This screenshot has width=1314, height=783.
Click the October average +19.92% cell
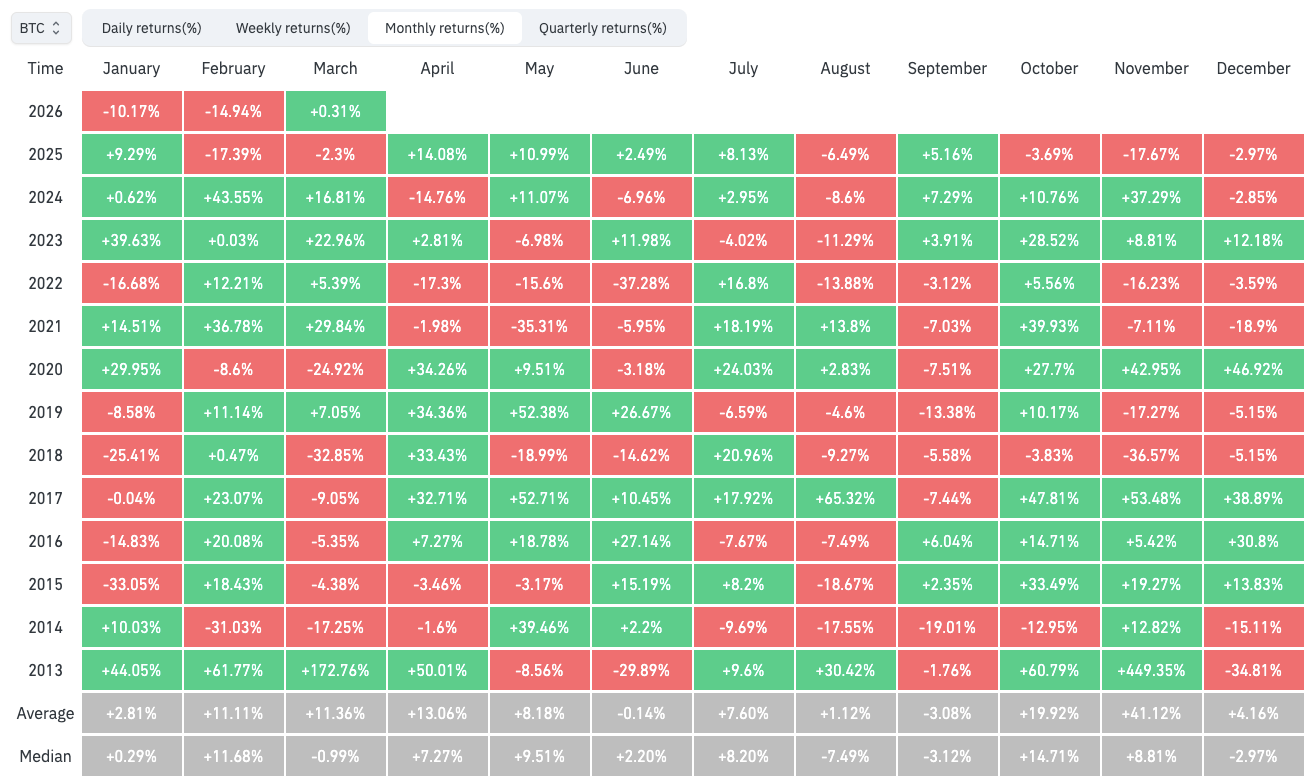click(x=1049, y=713)
